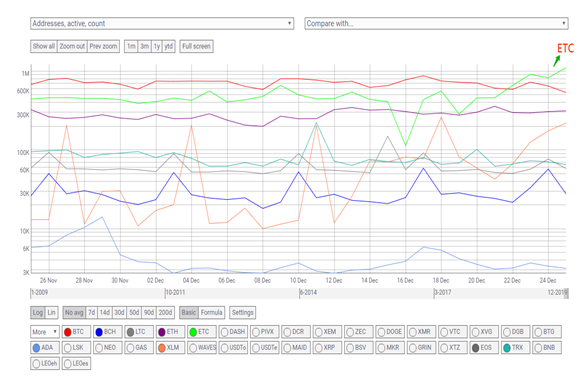The width and height of the screenshot is (580, 377).
Task: Toggle the BCH series
Action: [x=108, y=332]
